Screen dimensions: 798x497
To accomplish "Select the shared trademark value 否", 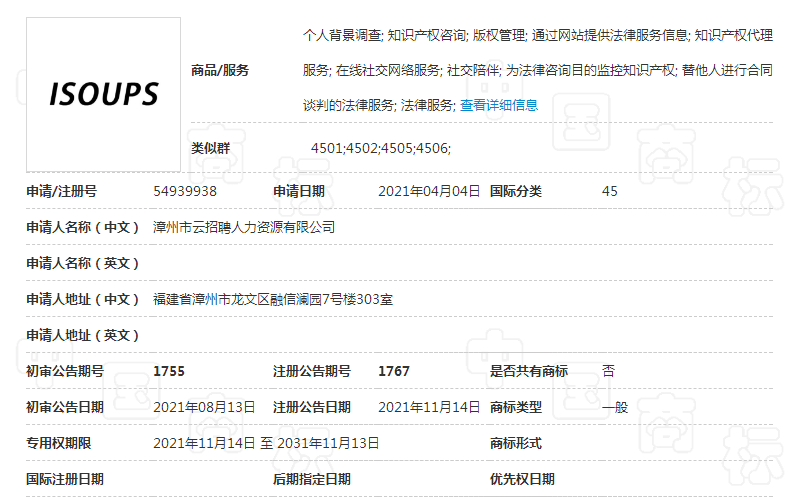I will click(x=608, y=371).
